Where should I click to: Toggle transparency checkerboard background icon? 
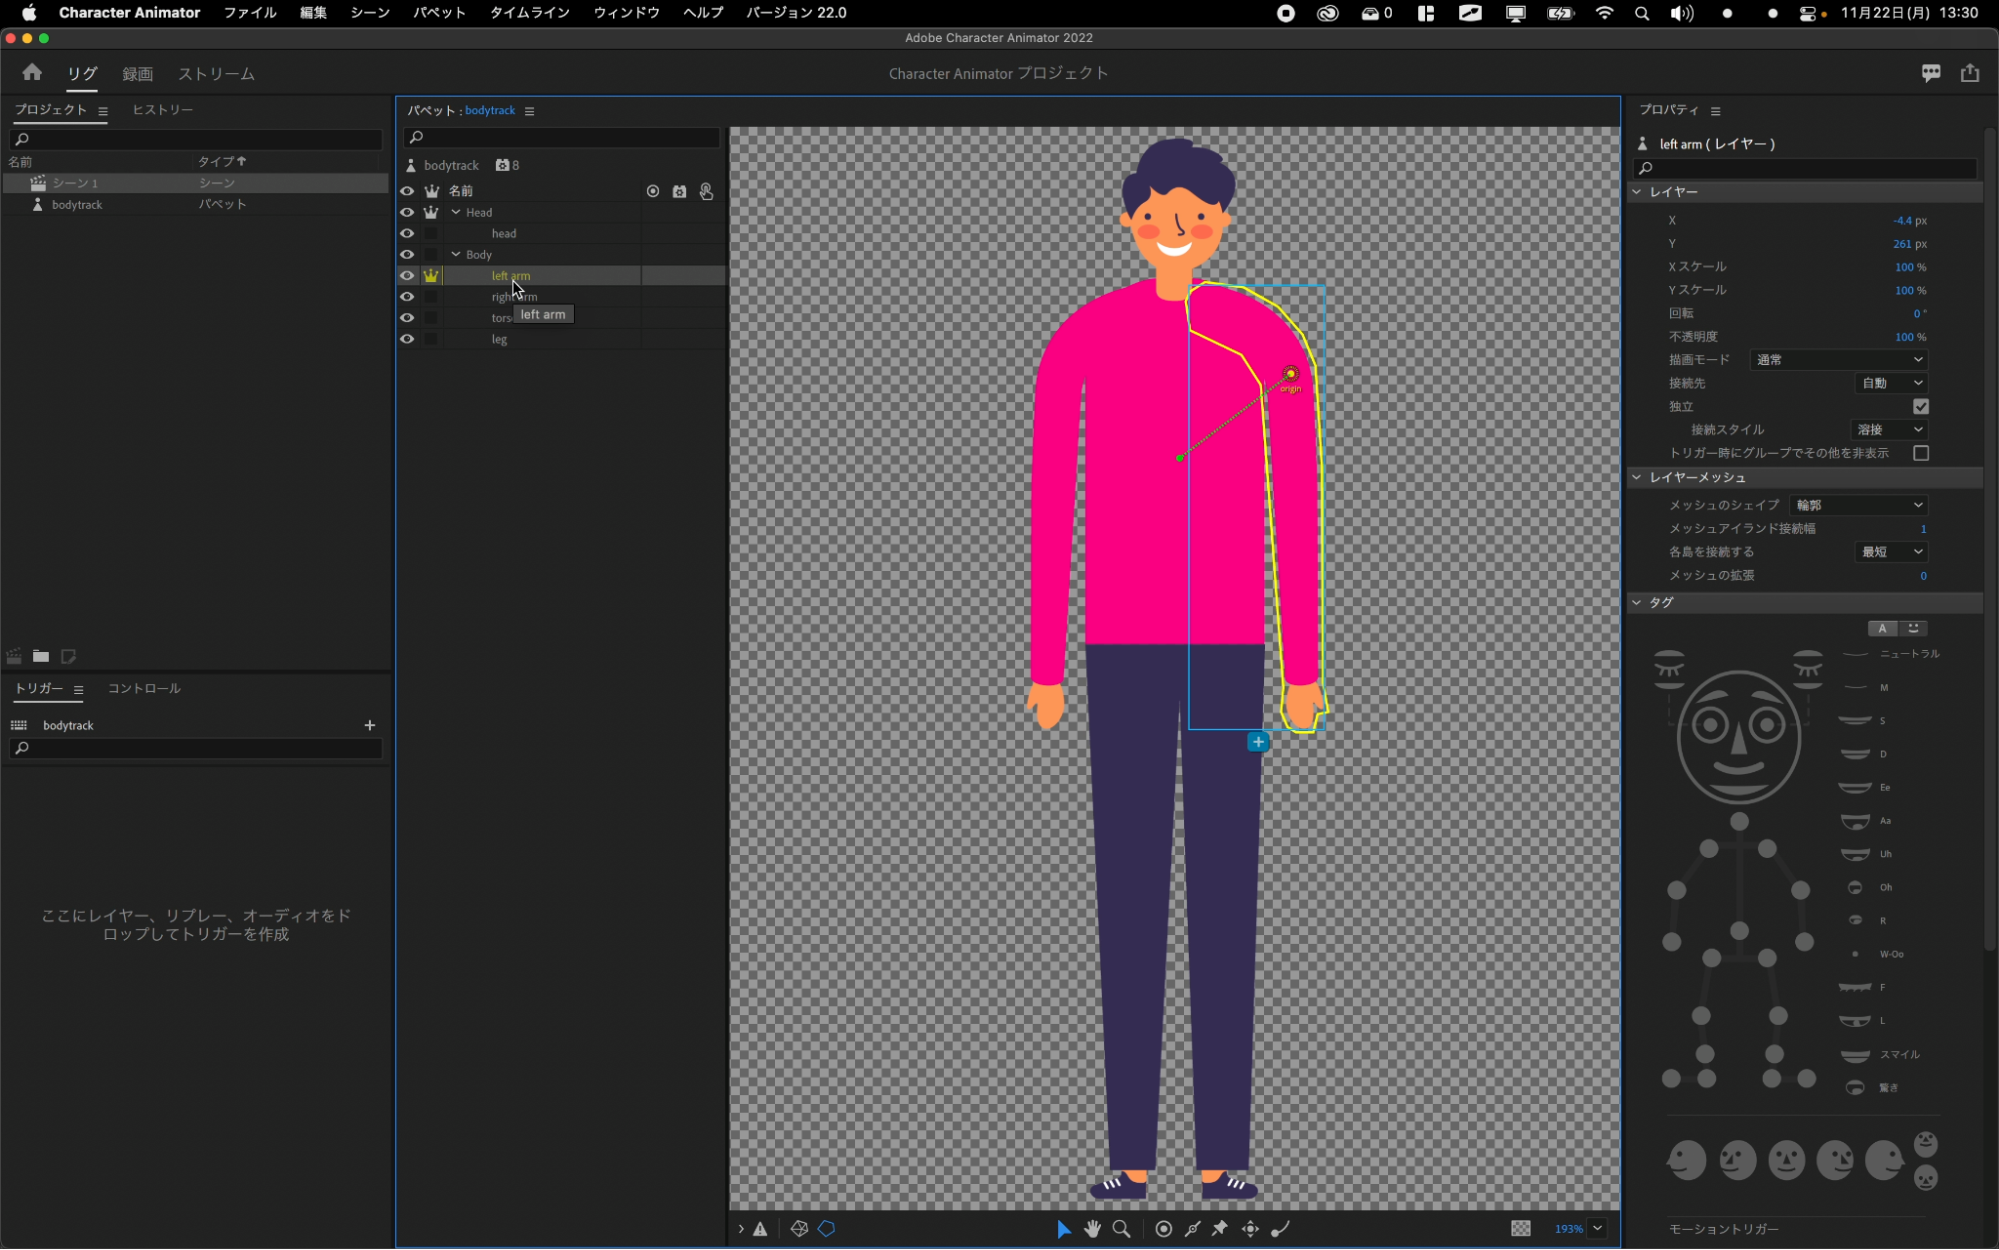(1520, 1229)
